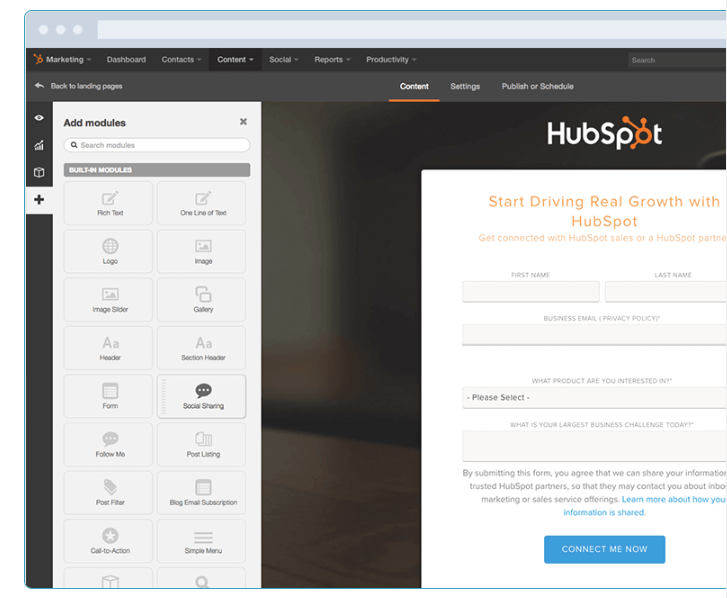Add the Gallery module
The height and width of the screenshot is (598, 727).
coord(201,299)
